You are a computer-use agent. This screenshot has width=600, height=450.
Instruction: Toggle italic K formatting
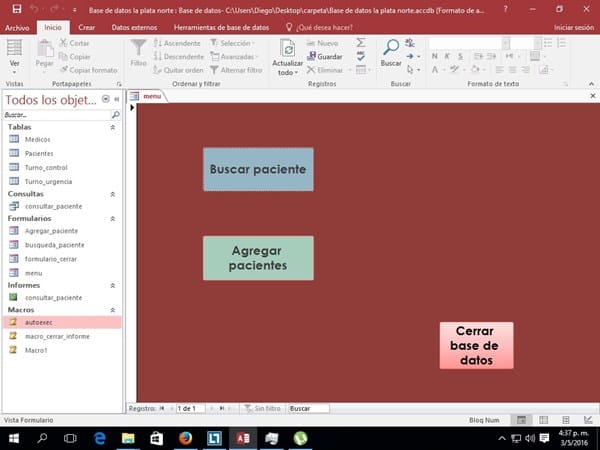[447, 56]
